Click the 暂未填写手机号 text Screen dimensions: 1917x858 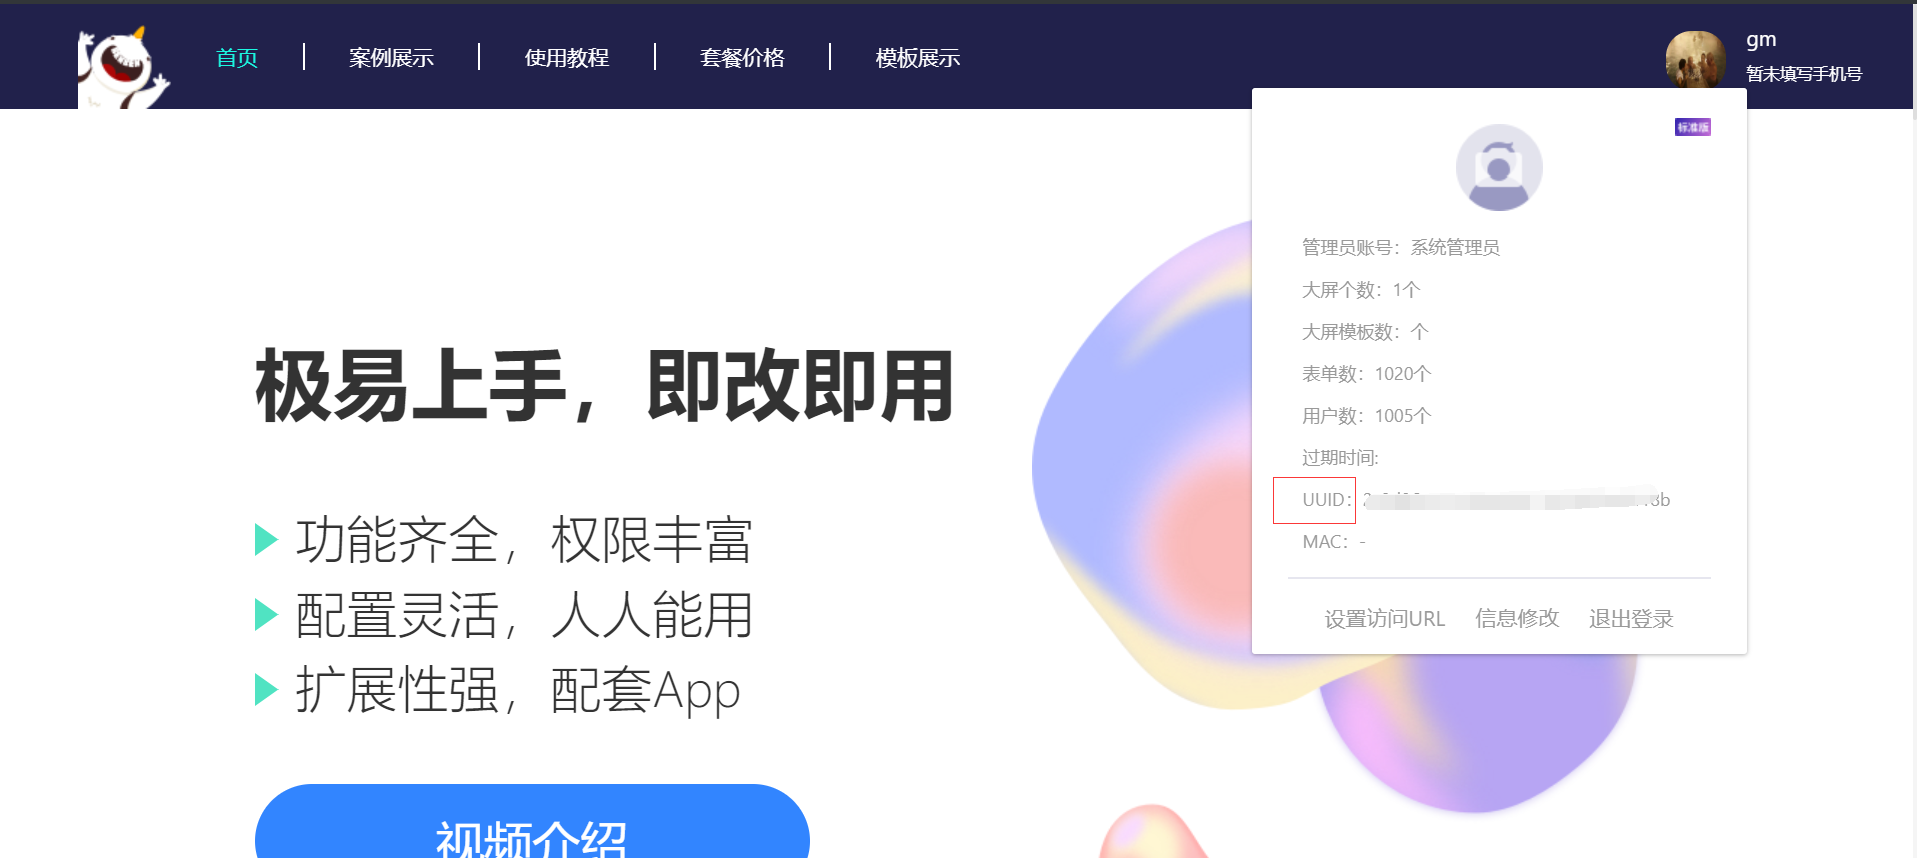pos(1804,74)
